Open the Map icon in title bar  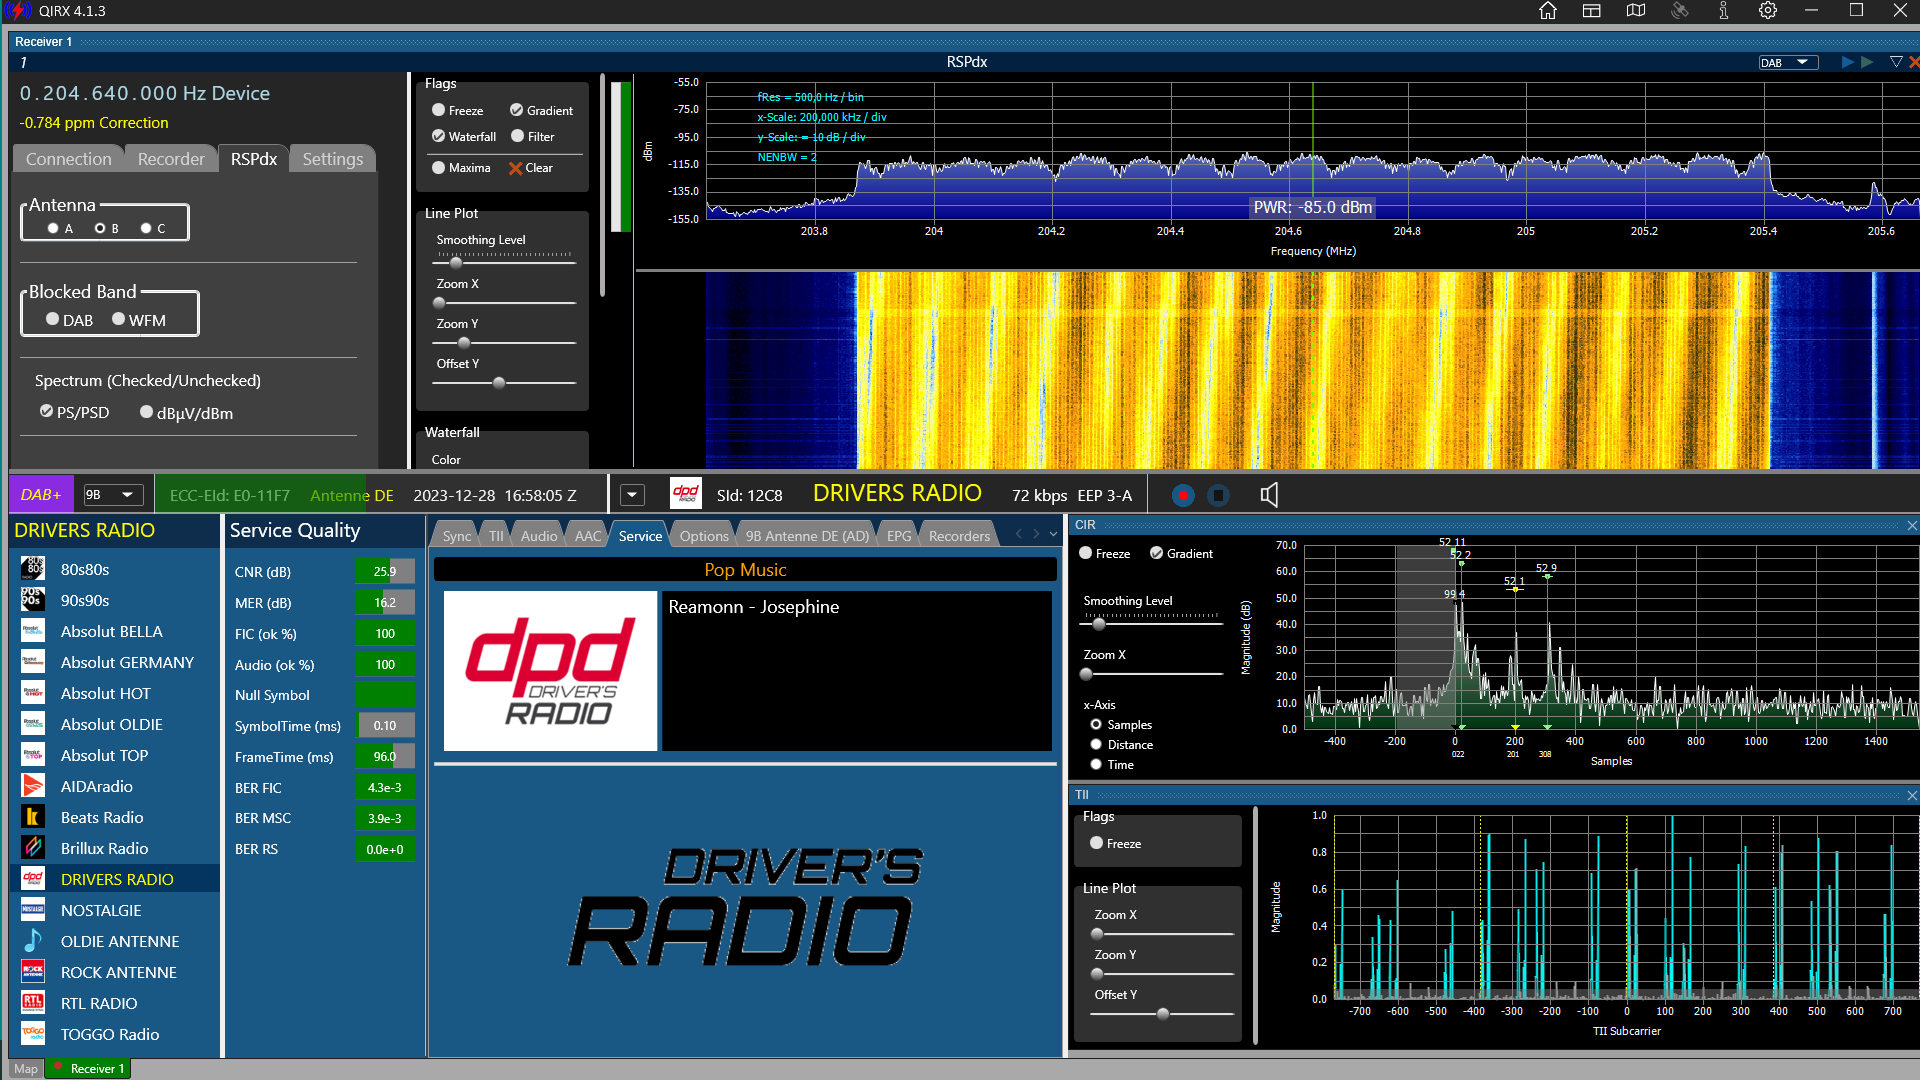tap(1636, 11)
